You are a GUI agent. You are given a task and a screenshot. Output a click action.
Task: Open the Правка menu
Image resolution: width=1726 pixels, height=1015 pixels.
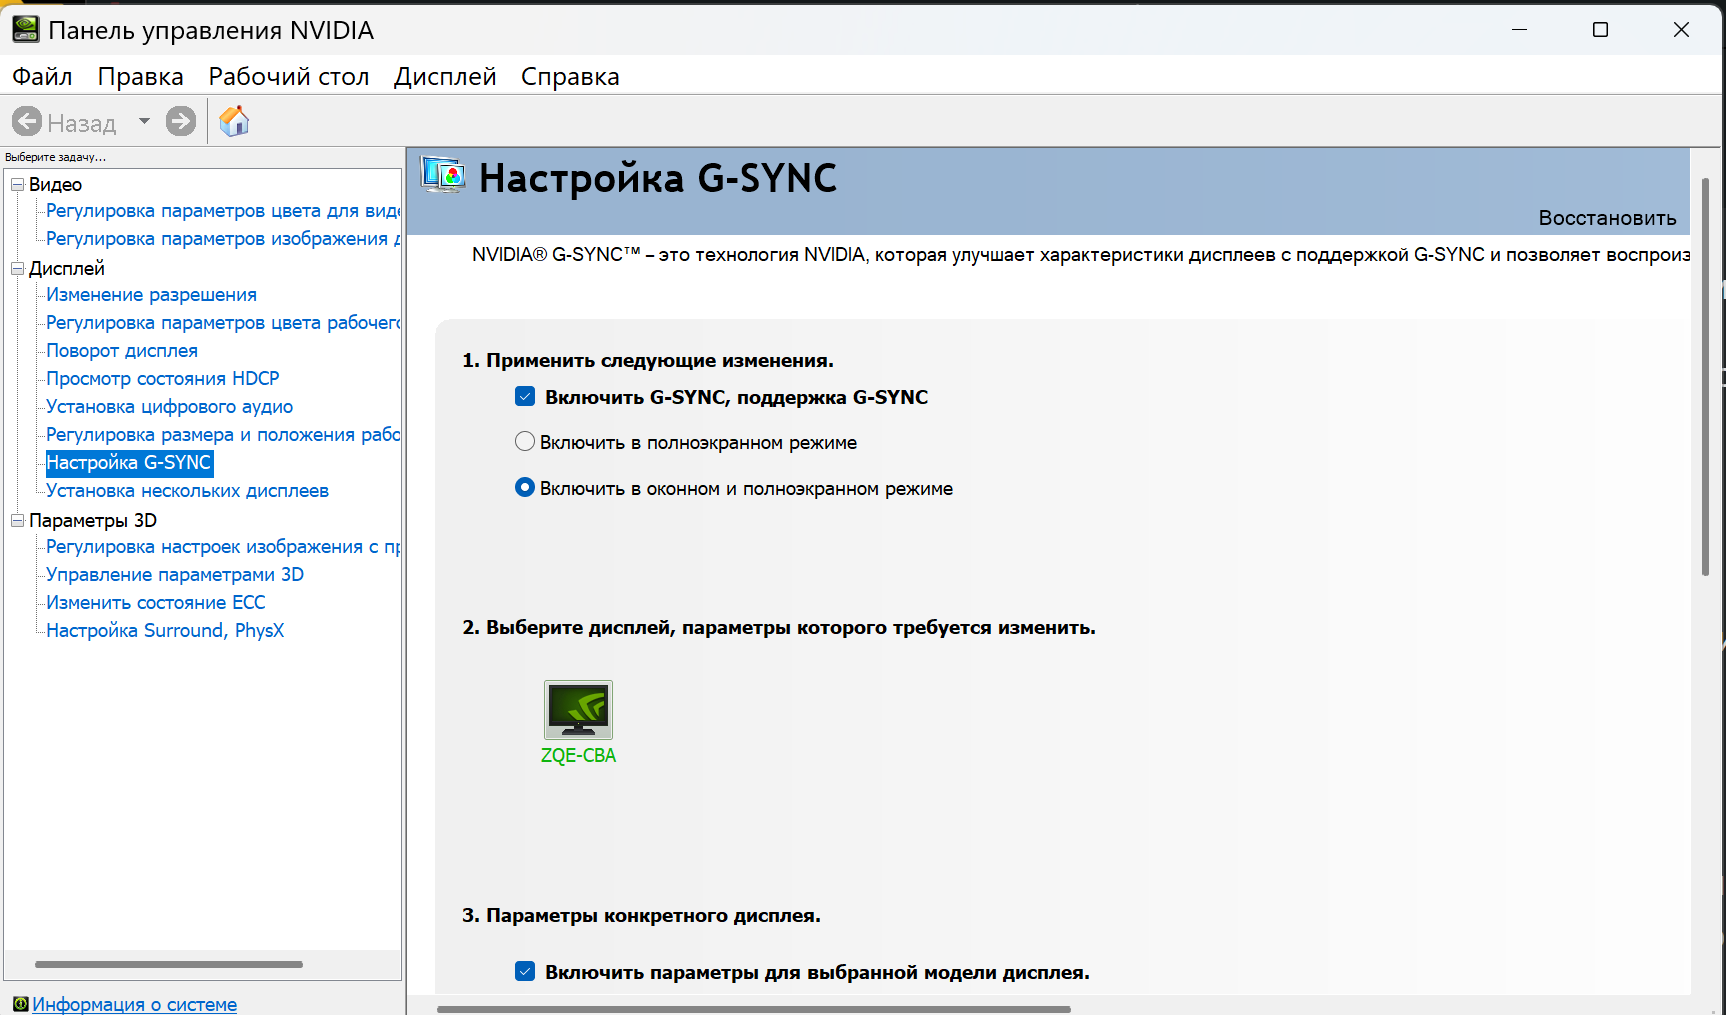(x=140, y=77)
